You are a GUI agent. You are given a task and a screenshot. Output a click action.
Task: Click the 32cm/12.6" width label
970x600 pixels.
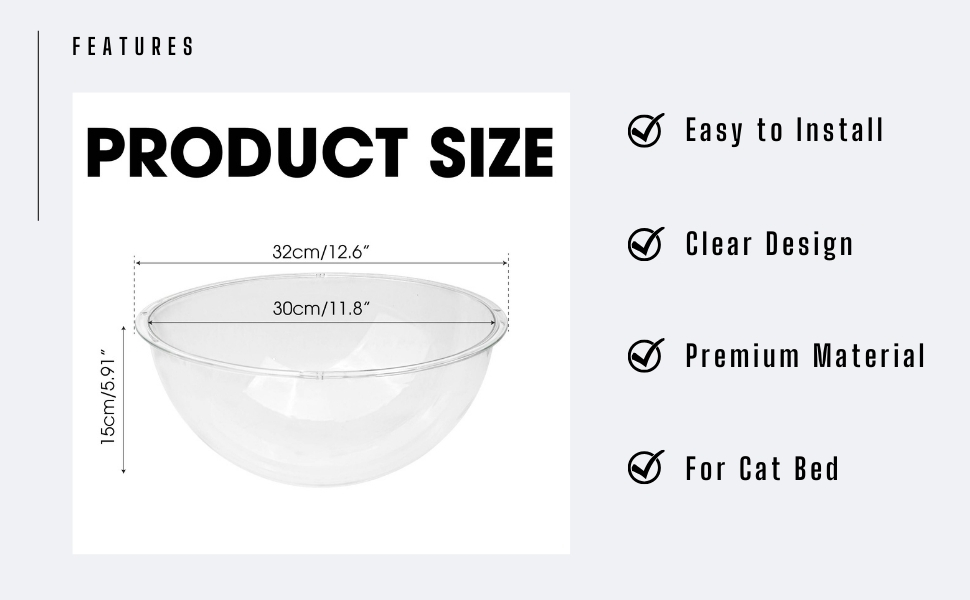[321, 252]
